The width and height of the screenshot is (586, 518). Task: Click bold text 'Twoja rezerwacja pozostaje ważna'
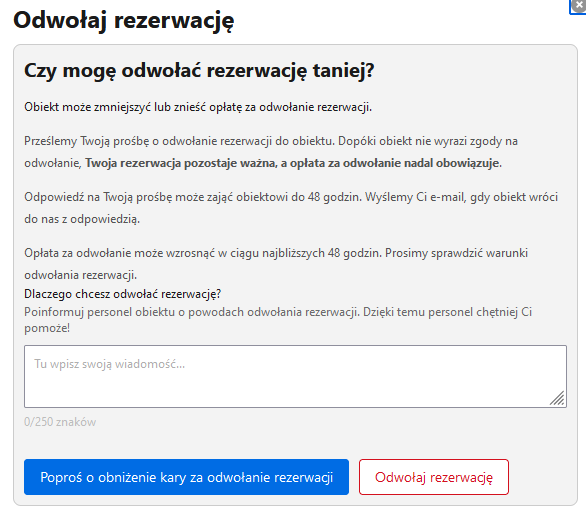tap(181, 163)
